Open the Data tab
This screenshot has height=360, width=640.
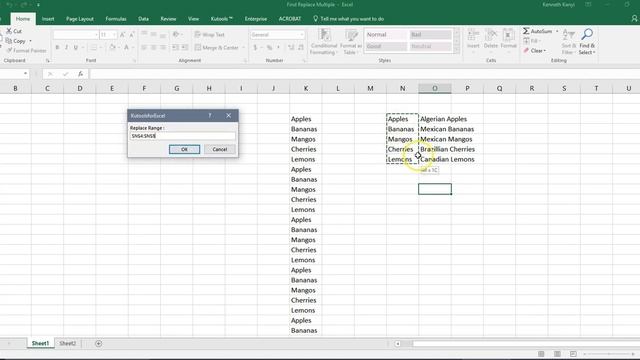click(x=143, y=19)
